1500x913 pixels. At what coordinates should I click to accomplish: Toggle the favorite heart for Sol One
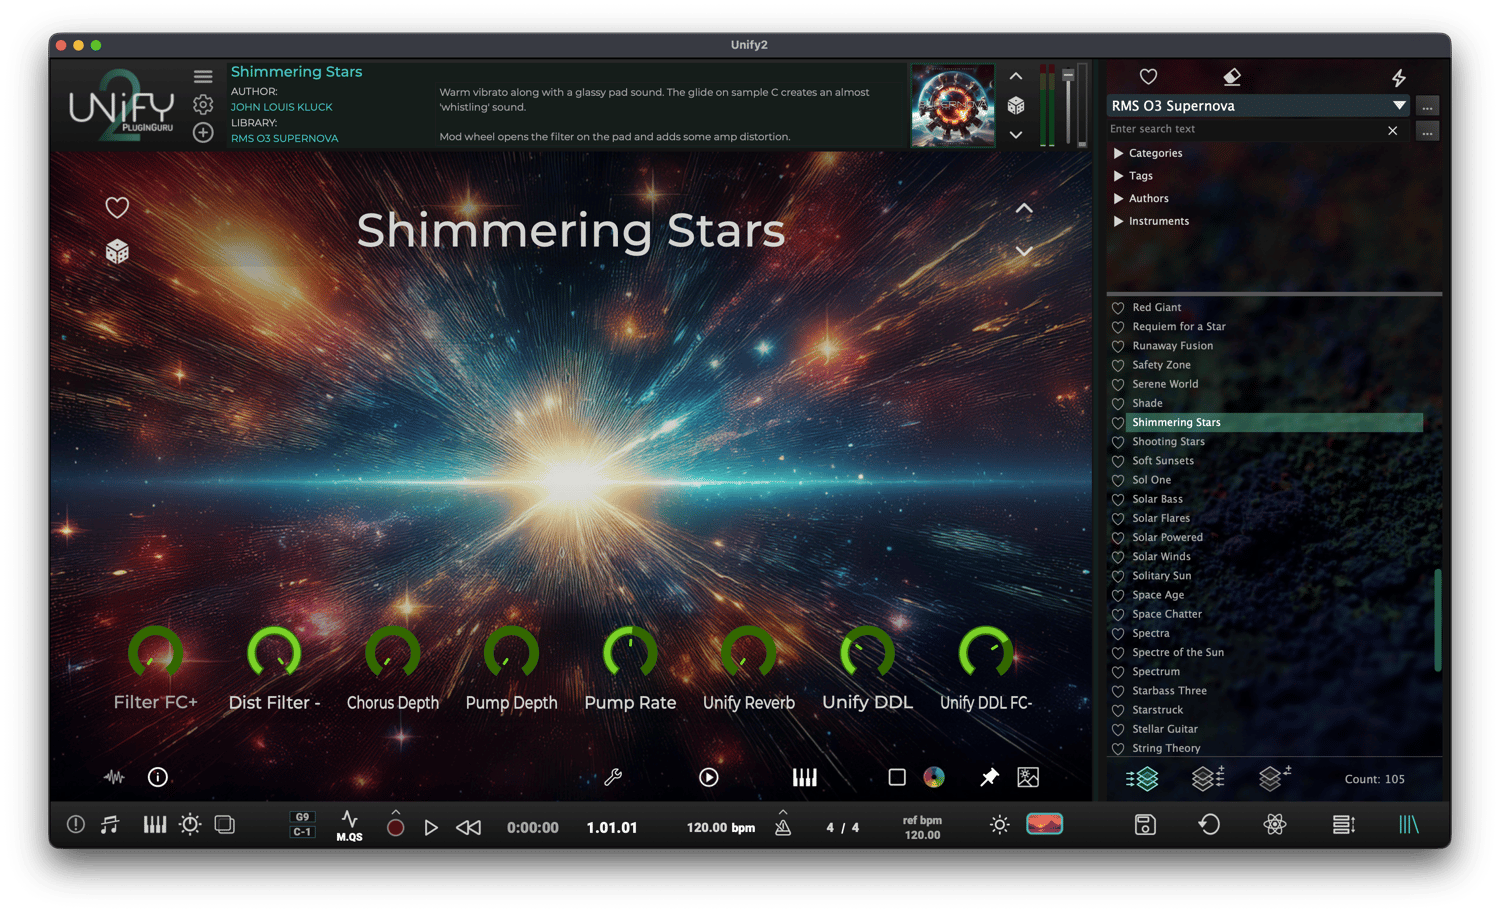point(1118,481)
